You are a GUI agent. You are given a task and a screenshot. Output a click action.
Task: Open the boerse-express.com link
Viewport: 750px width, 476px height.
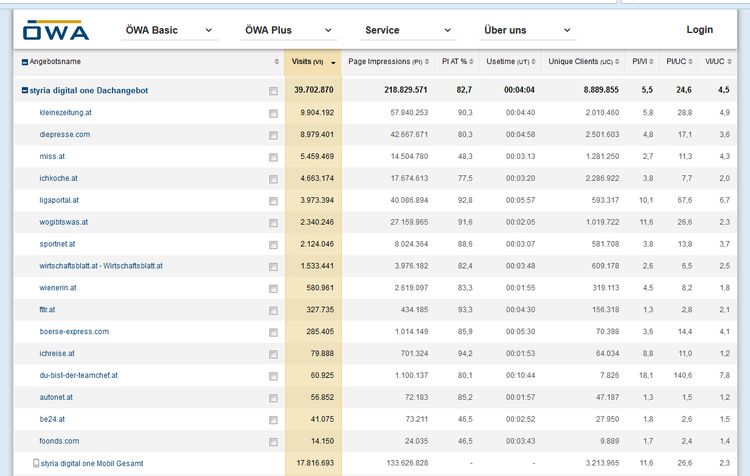74,331
